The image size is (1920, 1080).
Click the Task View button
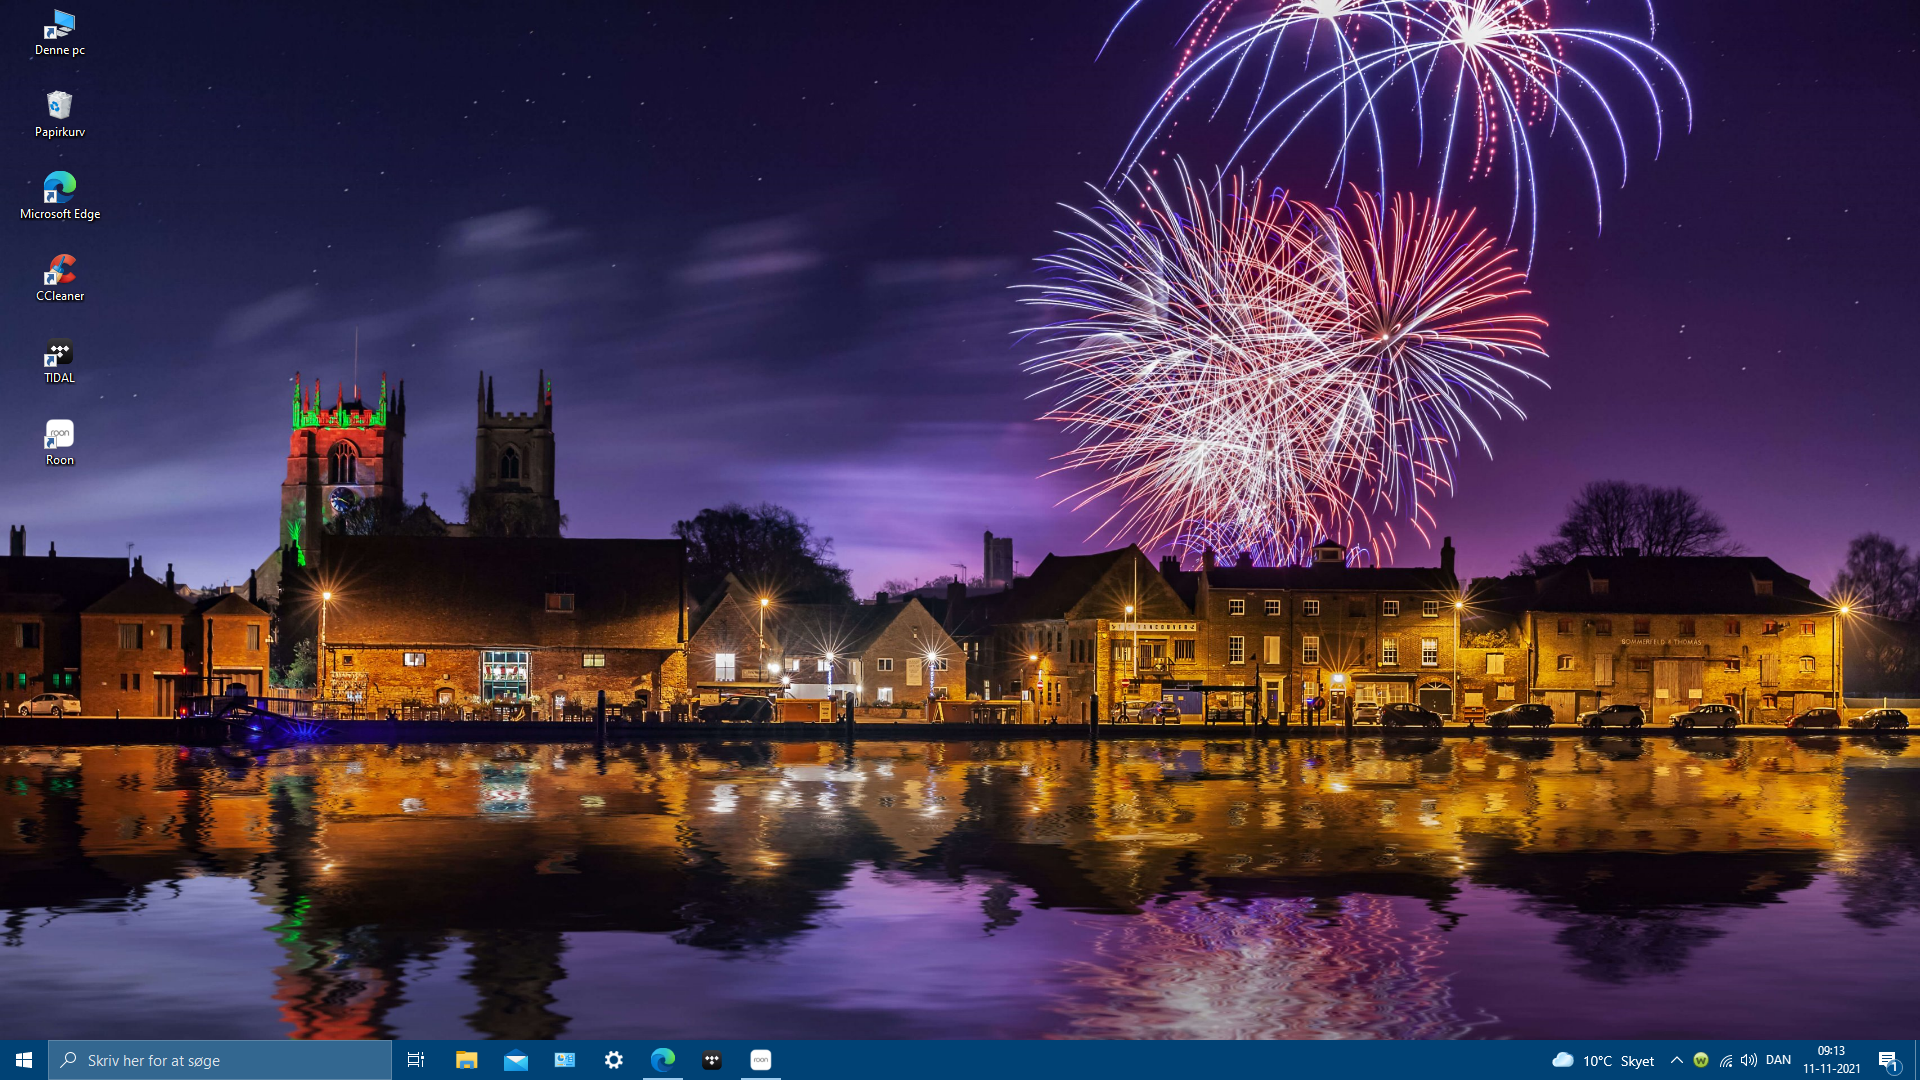(416, 1060)
